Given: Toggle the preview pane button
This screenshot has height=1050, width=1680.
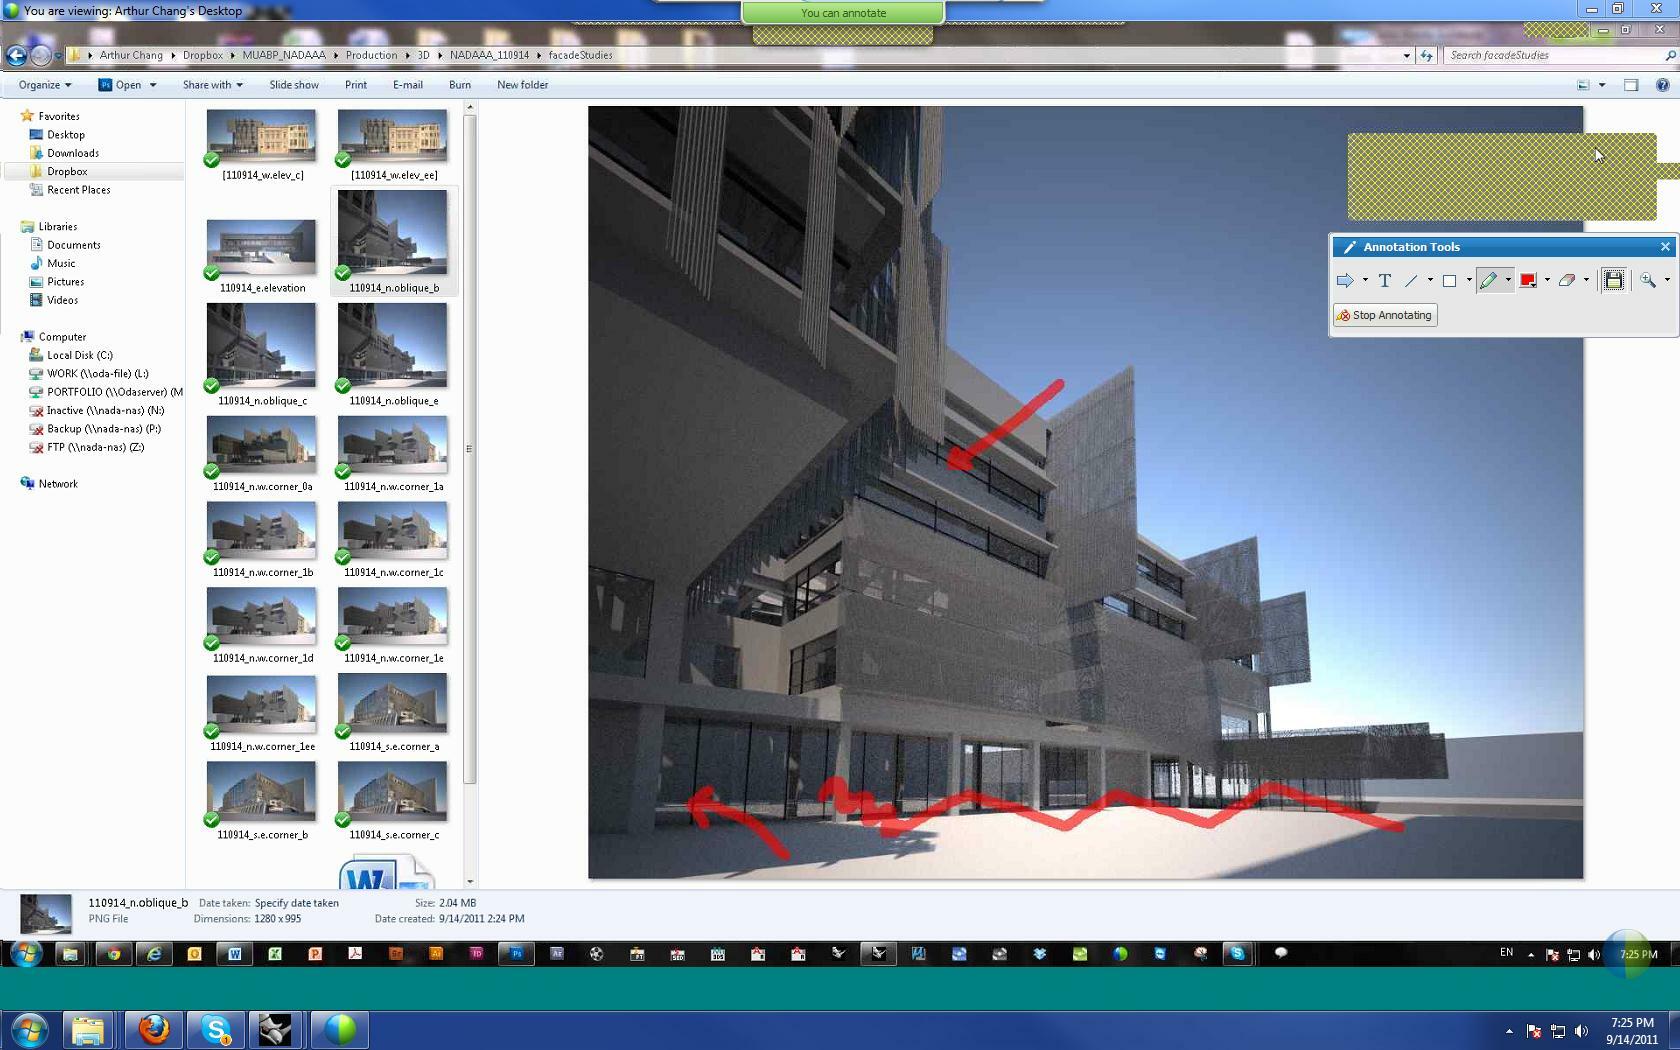Looking at the screenshot, I should point(1631,85).
